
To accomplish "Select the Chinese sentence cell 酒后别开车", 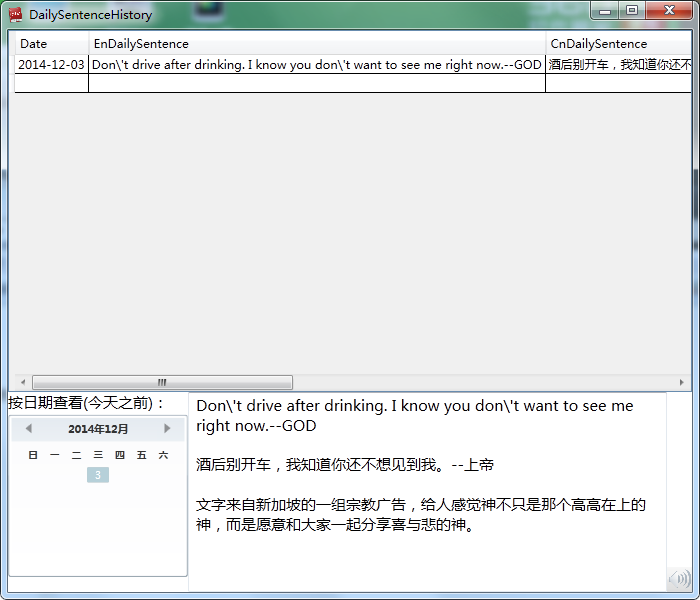I will pyautogui.click(x=618, y=65).
